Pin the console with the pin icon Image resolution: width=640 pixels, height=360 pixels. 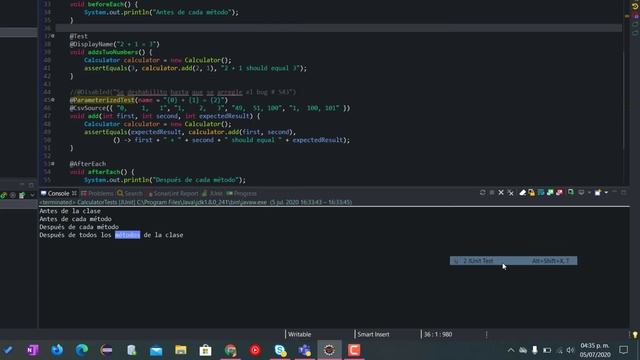(x=571, y=192)
